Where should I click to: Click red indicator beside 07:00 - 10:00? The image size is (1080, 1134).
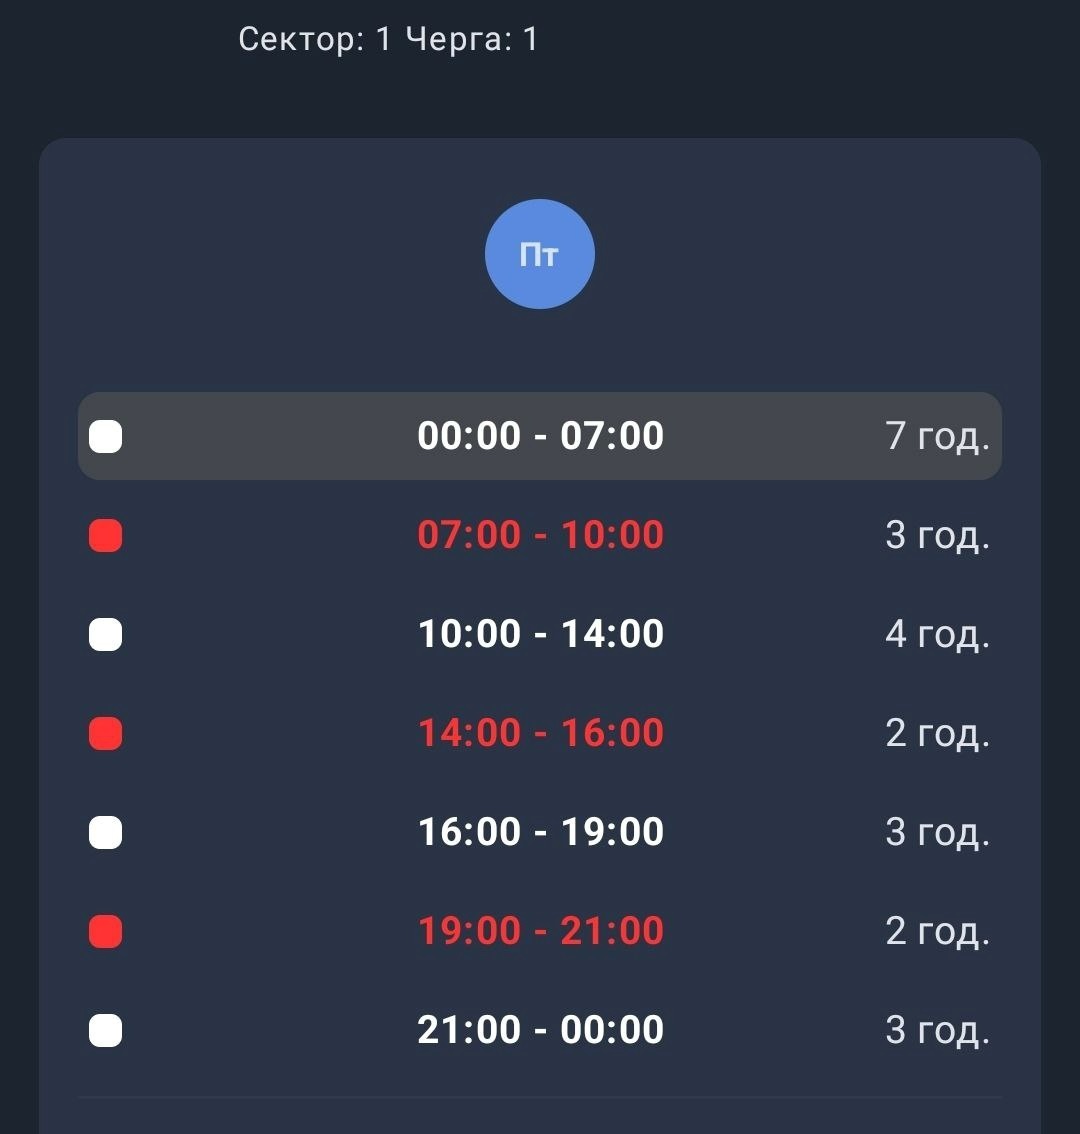coord(106,536)
